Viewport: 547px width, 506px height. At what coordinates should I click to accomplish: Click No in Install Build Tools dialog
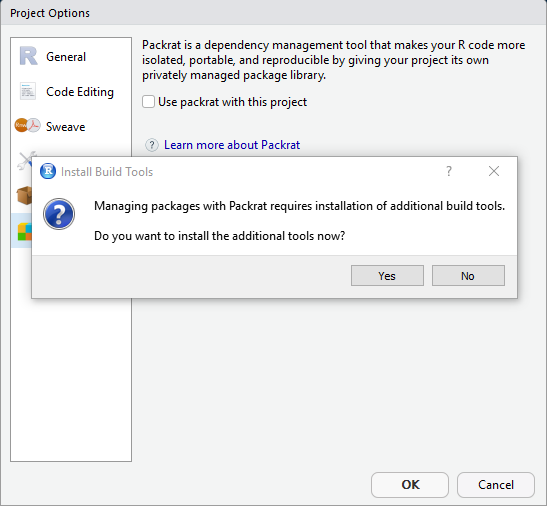tap(468, 276)
